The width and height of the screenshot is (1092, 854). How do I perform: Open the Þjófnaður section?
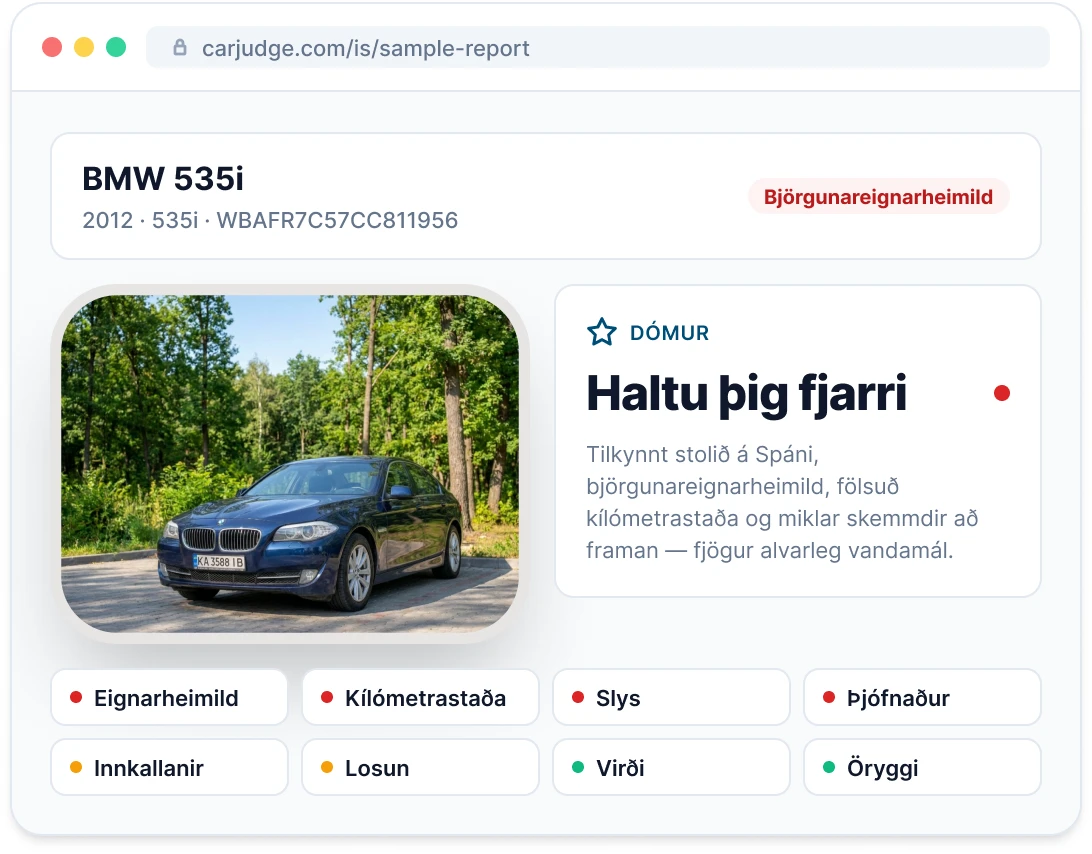(922, 697)
